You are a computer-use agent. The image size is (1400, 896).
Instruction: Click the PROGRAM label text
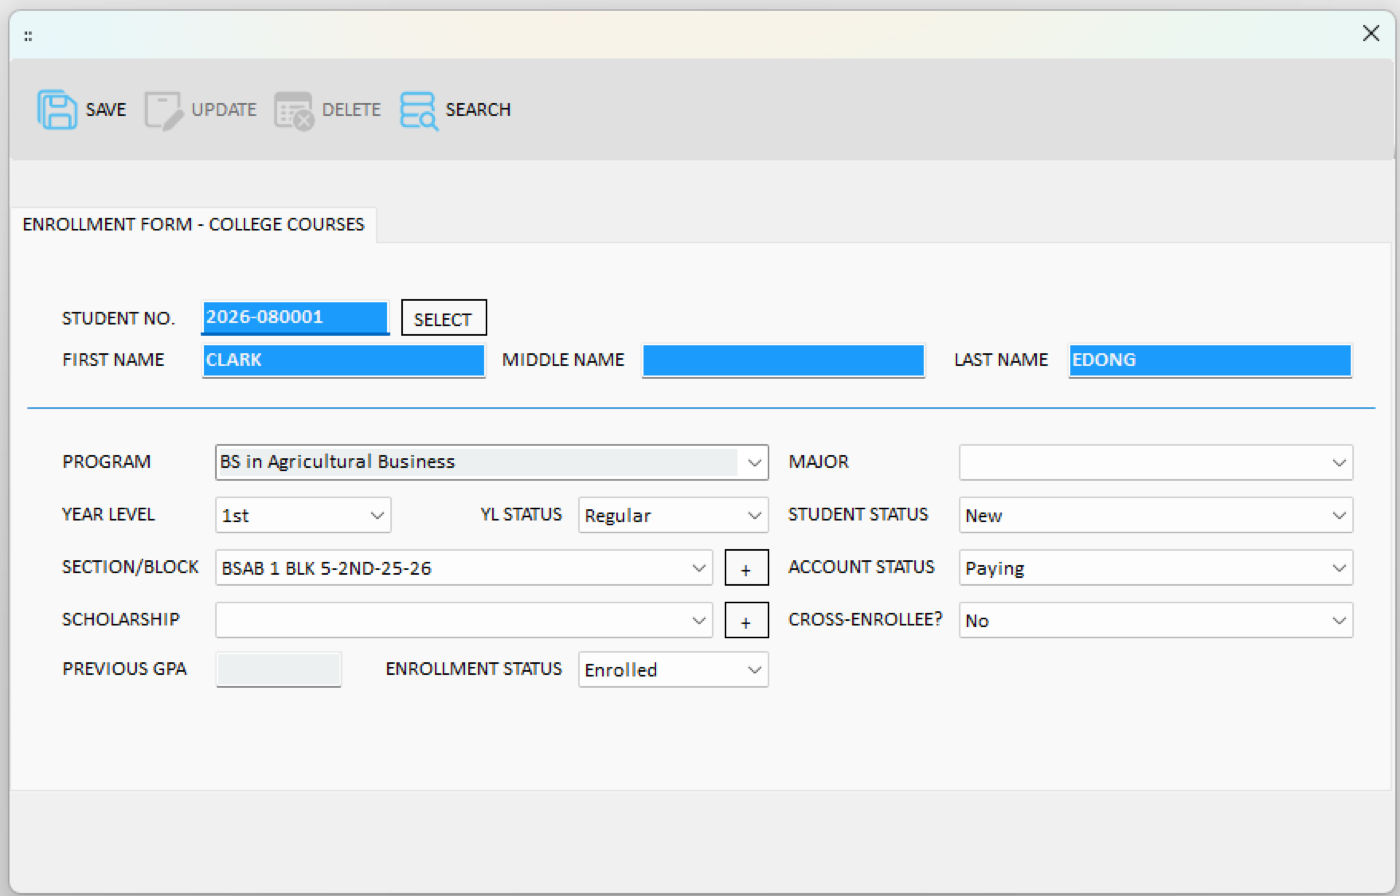coord(107,462)
